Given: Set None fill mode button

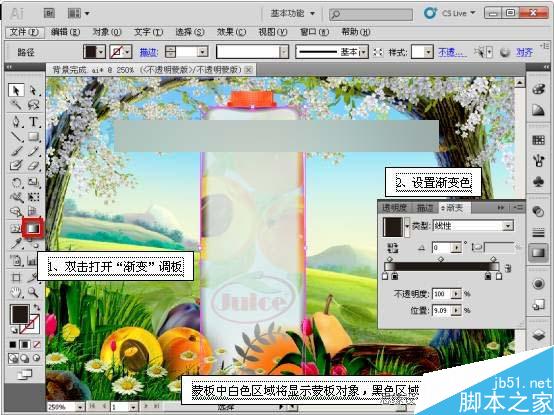Looking at the screenshot, I should click(x=36, y=344).
